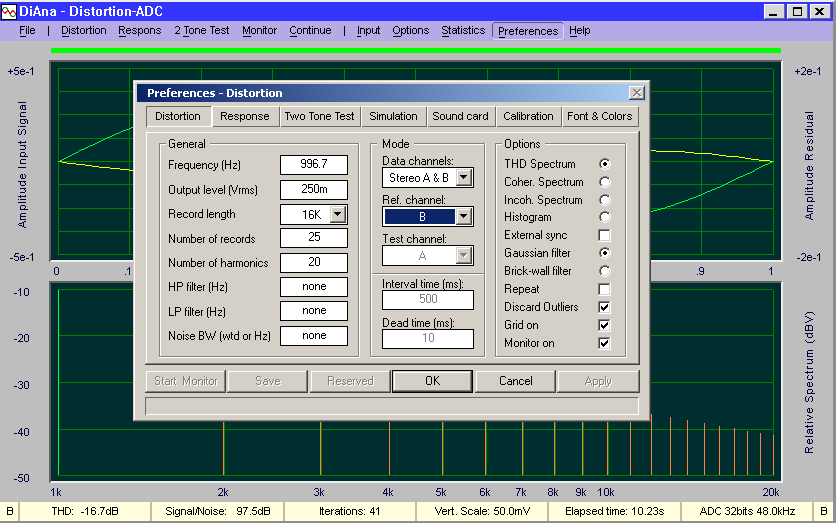836x523 pixels.
Task: Enable External sync checkbox
Action: (604, 235)
